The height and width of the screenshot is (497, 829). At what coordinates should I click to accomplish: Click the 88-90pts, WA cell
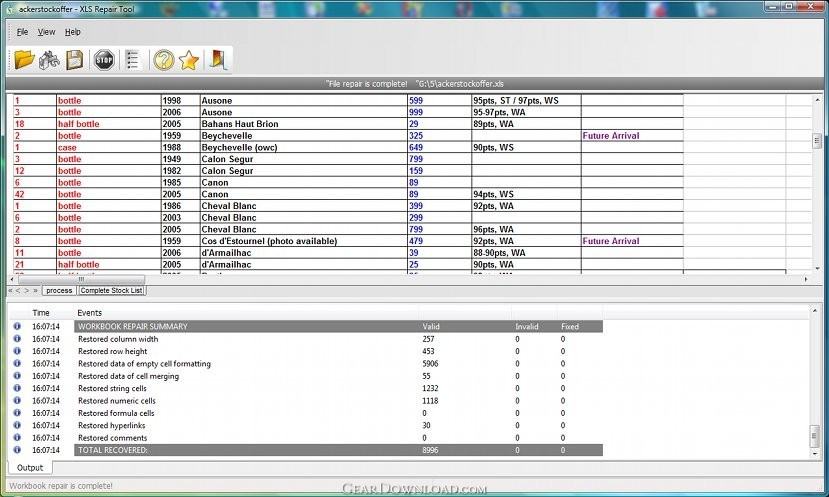[x=526, y=253]
